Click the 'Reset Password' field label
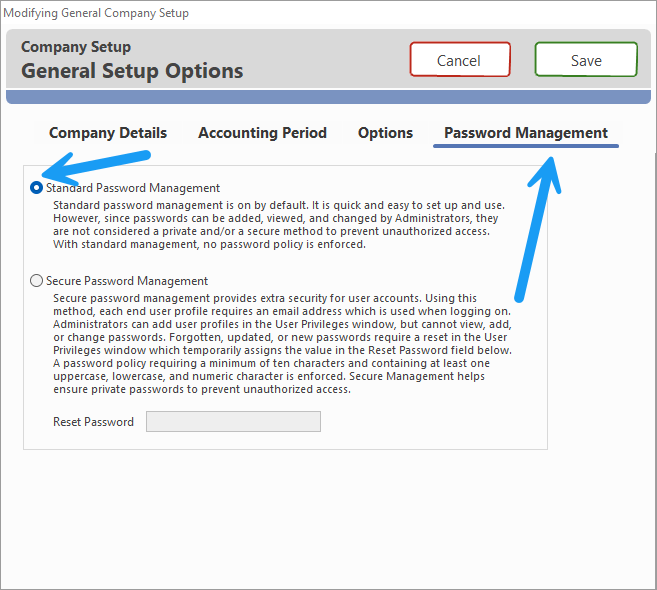This screenshot has width=657, height=590. pos(93,422)
